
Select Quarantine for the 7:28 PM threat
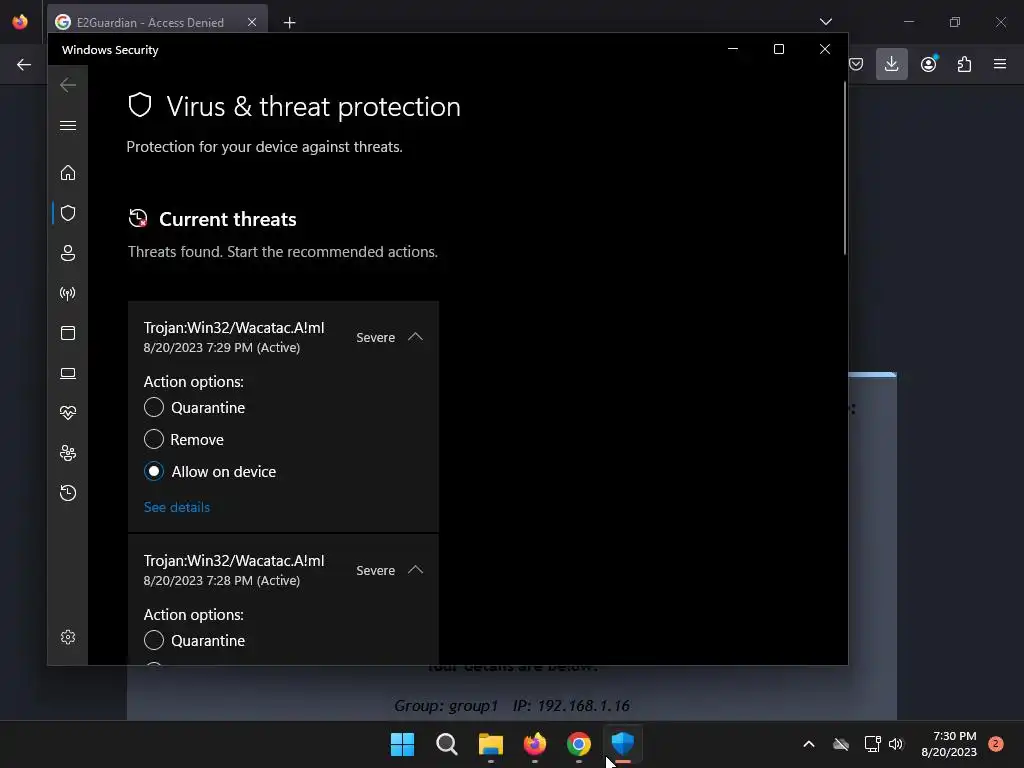[x=153, y=641]
